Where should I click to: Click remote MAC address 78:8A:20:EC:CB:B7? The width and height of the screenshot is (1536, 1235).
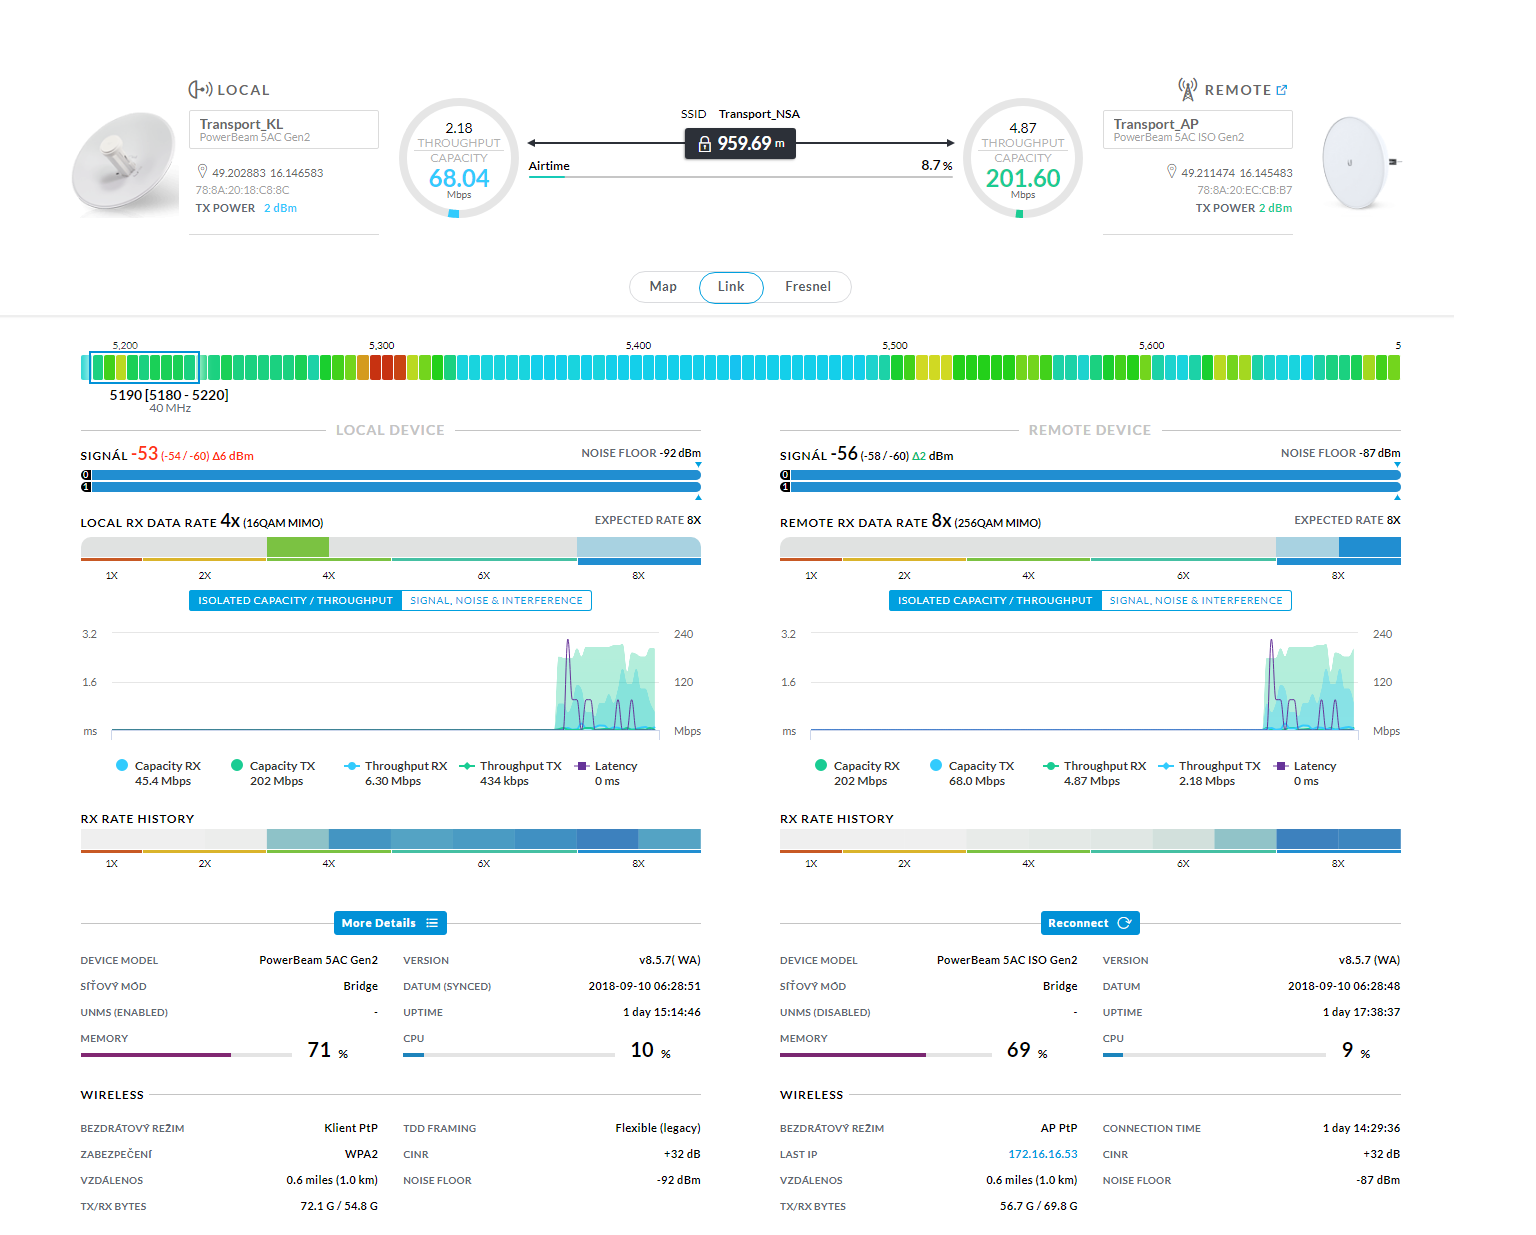point(1245,190)
